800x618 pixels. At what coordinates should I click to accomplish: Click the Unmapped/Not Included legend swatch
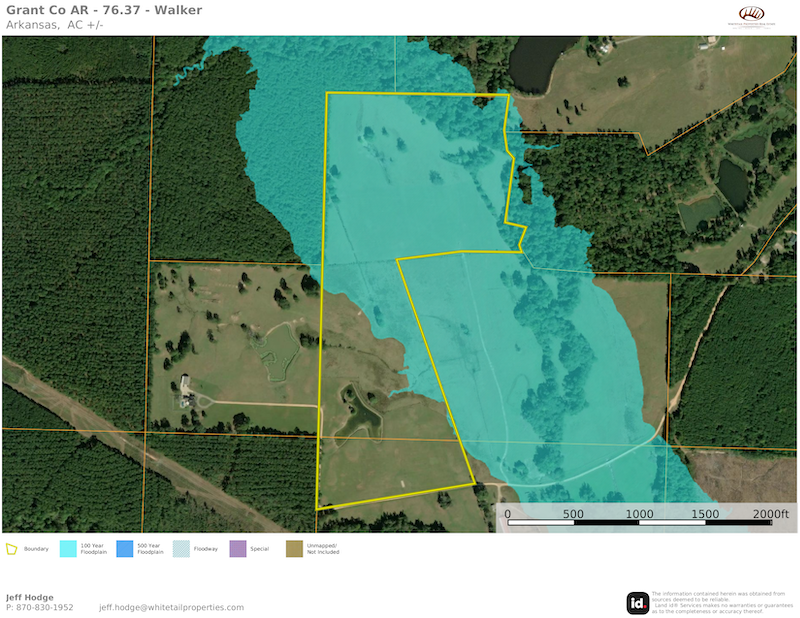coord(294,549)
